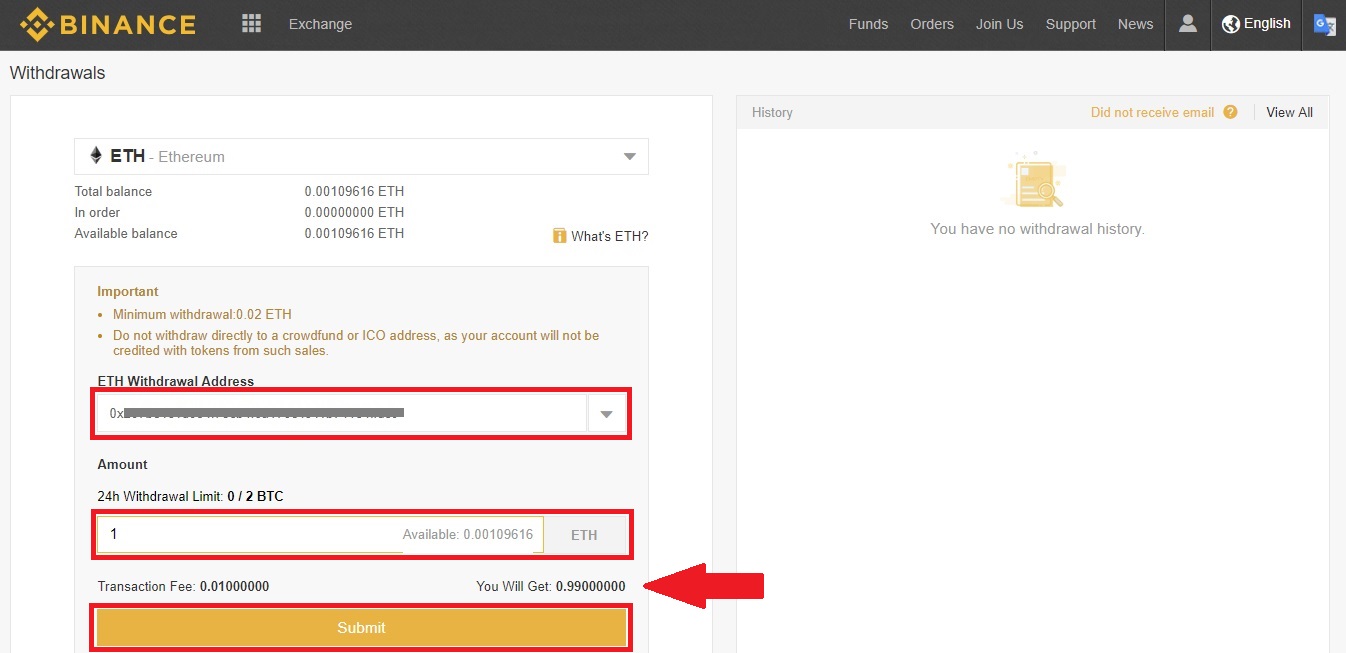Image resolution: width=1346 pixels, height=653 pixels.
Task: Open the News page
Action: (x=1135, y=24)
